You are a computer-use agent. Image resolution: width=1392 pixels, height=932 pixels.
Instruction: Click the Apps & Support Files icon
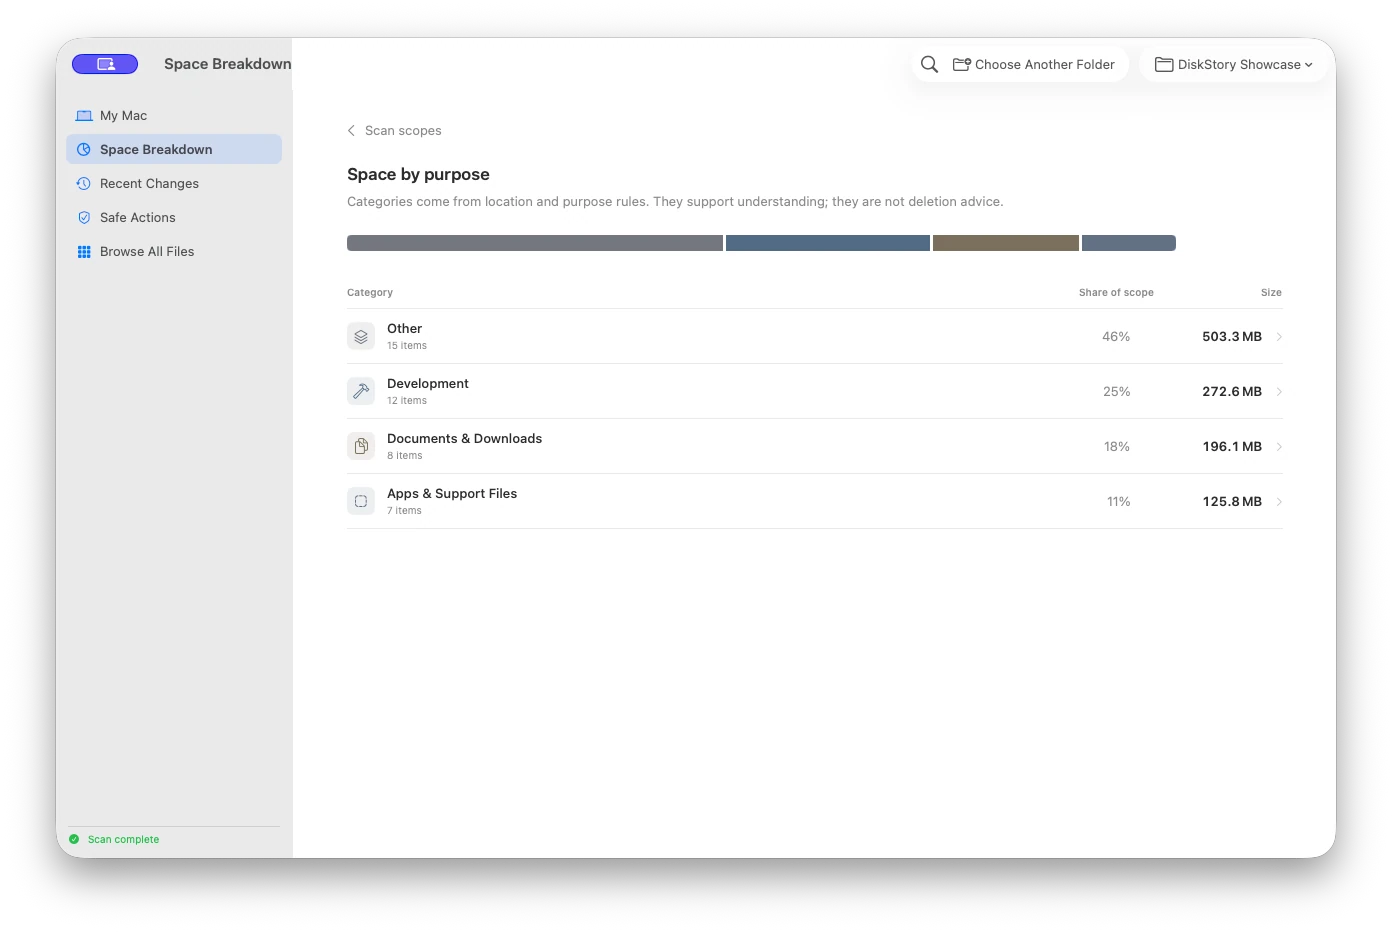[361, 501]
